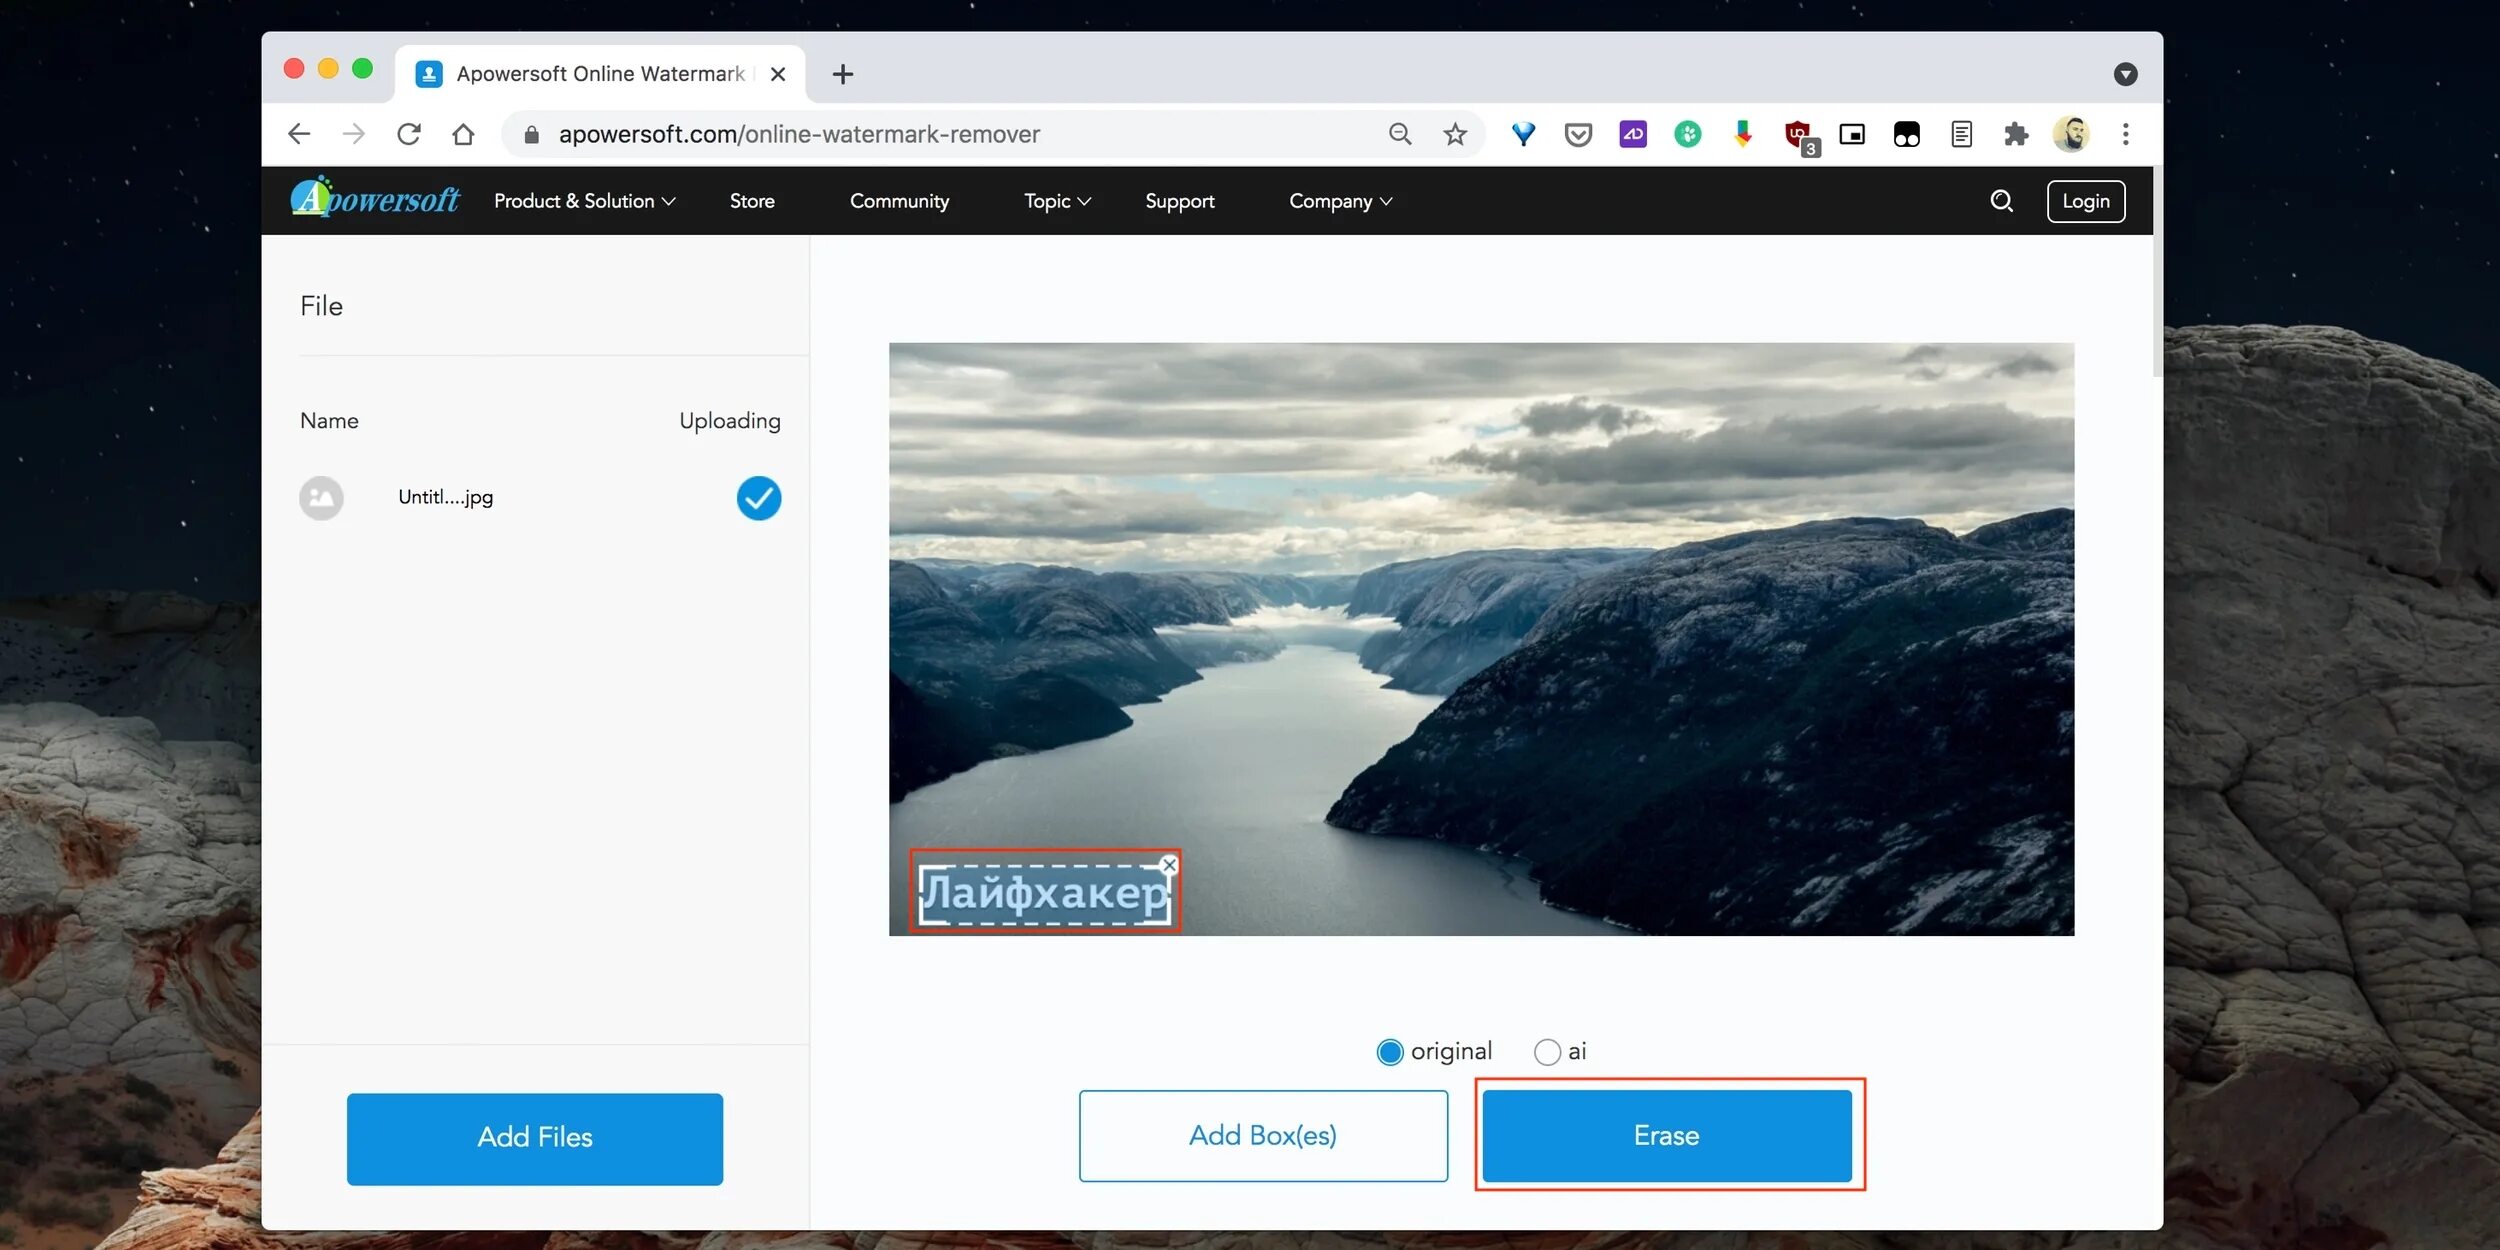The image size is (2500, 1250).
Task: Click the browser extensions puzzle icon
Action: click(x=2015, y=132)
